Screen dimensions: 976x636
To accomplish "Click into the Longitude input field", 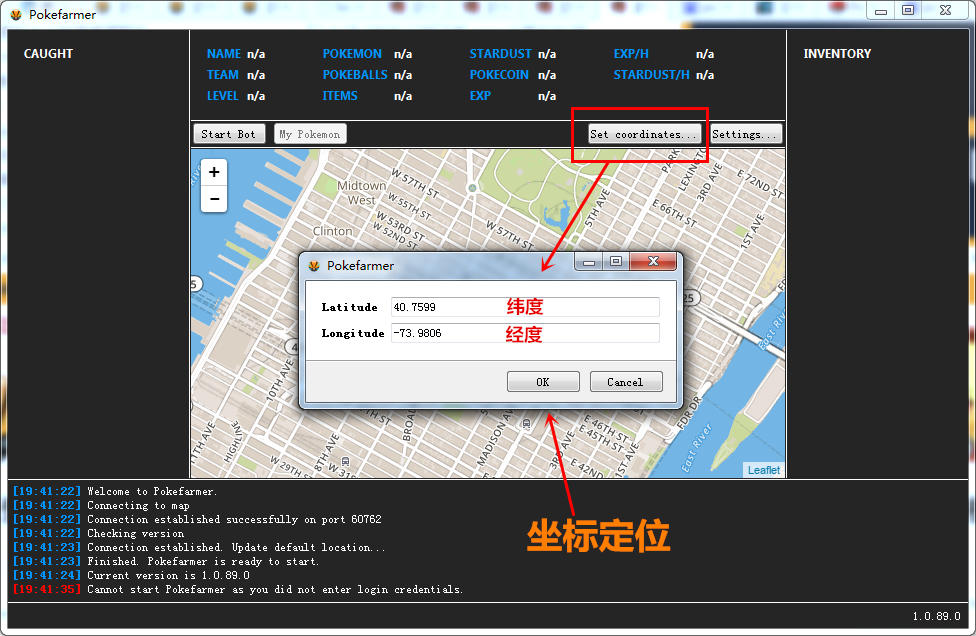I will (x=525, y=333).
